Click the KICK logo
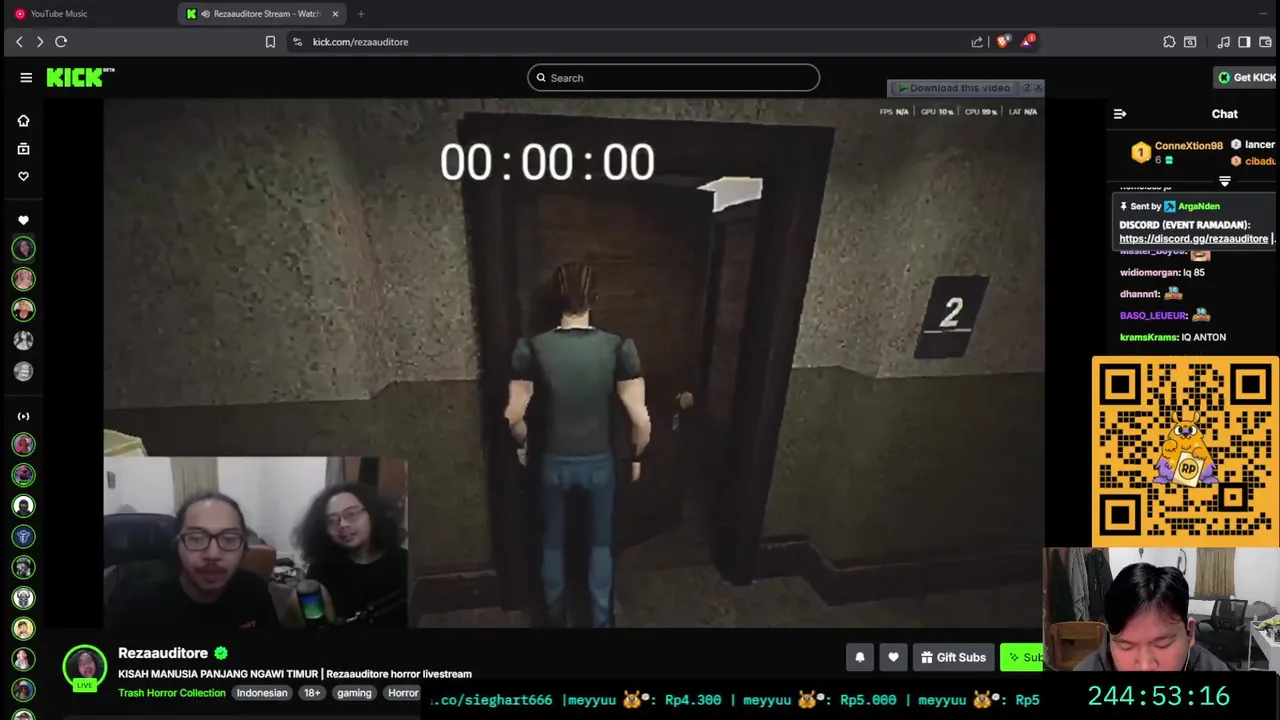Image resolution: width=1280 pixels, height=720 pixels. [x=80, y=77]
